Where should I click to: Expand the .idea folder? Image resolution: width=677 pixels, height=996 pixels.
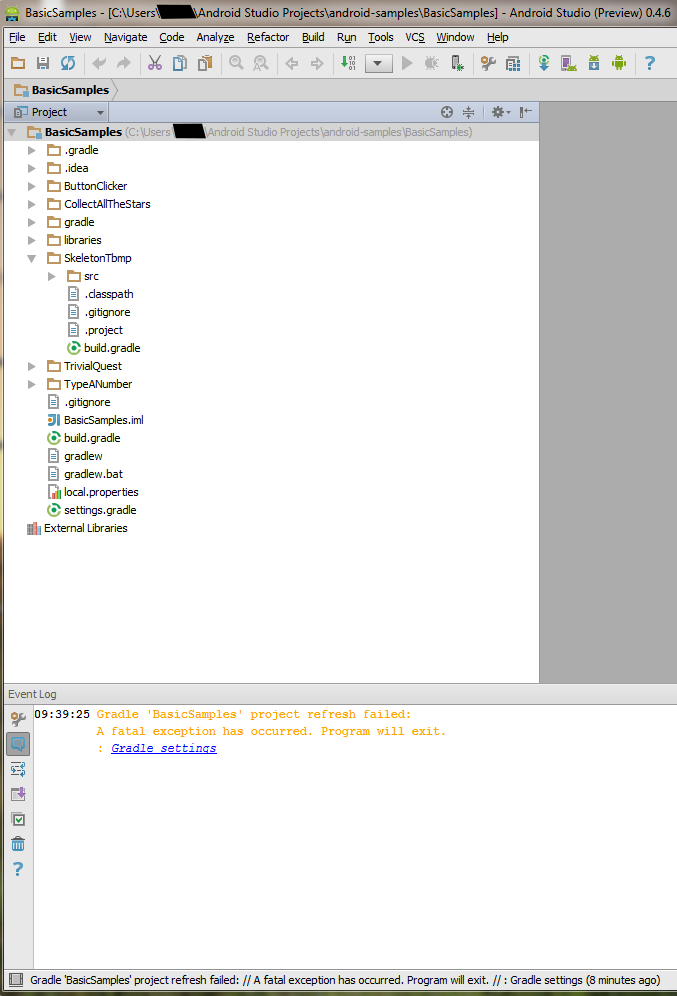[32, 168]
